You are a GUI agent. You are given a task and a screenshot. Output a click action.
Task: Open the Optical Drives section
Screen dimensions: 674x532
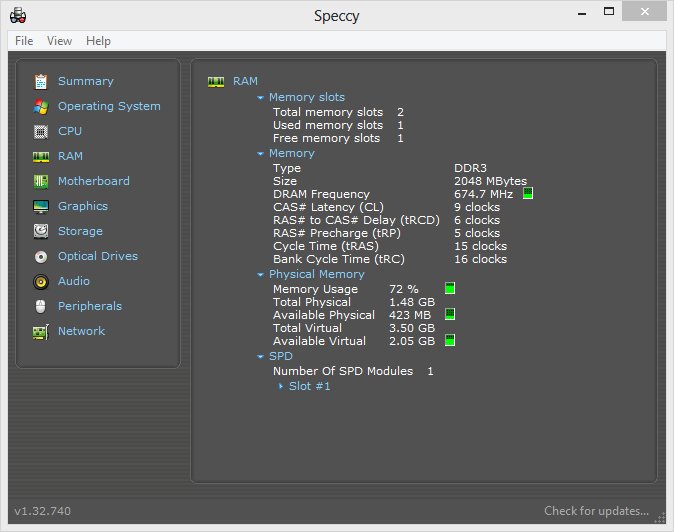(x=98, y=256)
